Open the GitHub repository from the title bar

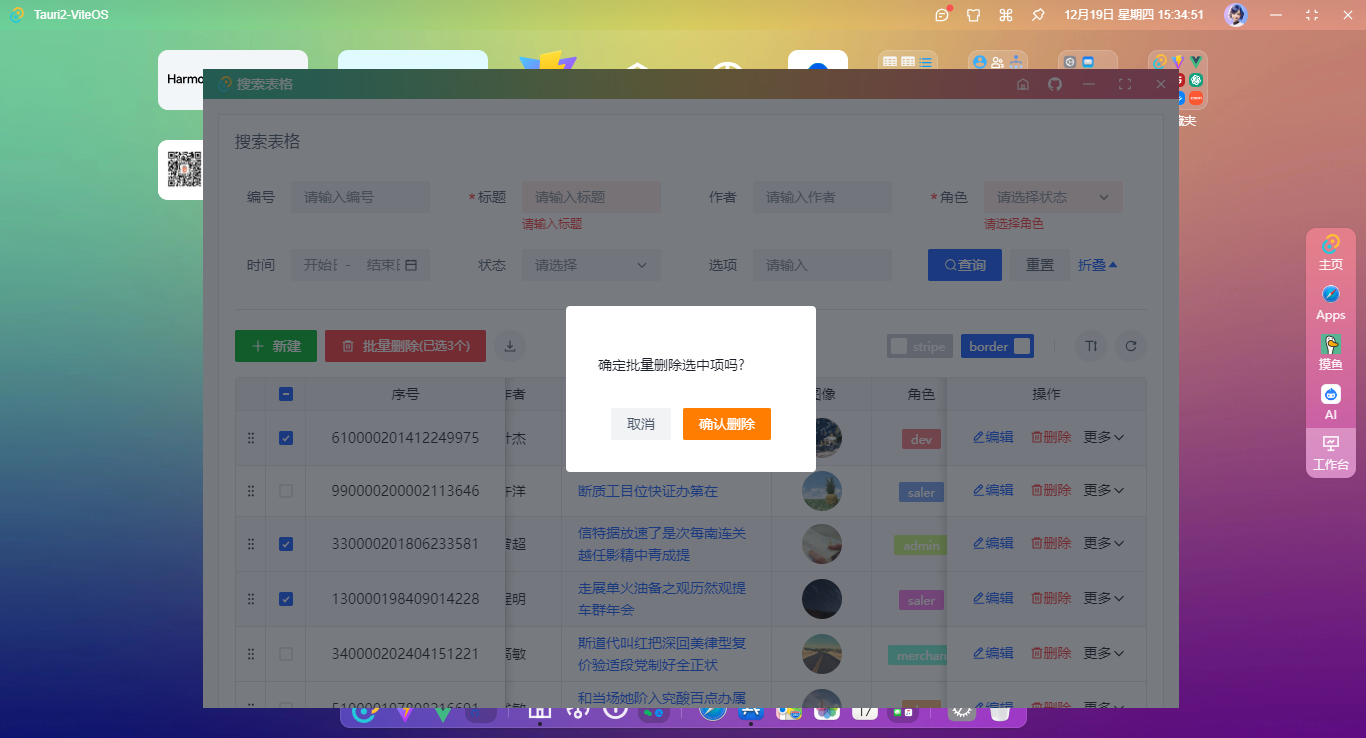tap(1054, 84)
